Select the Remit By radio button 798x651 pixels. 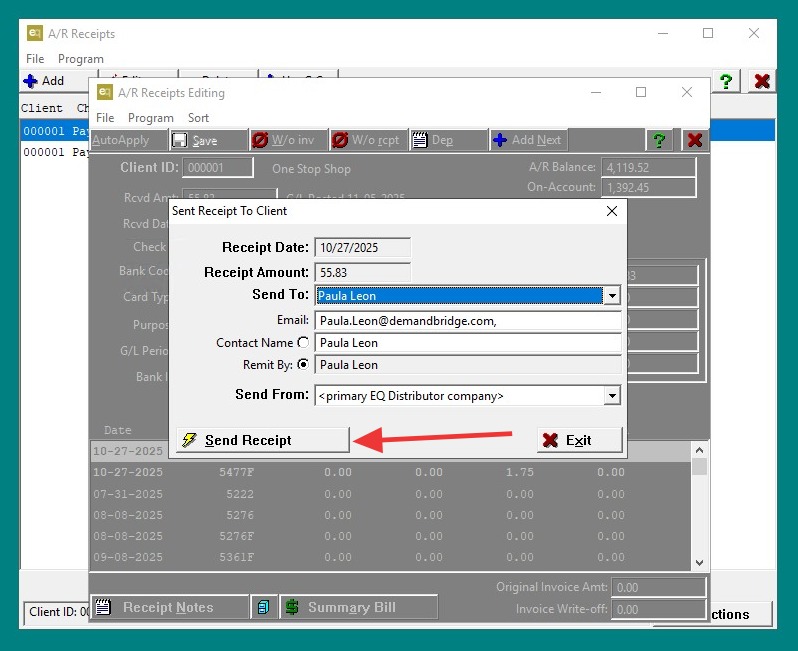[x=303, y=364]
